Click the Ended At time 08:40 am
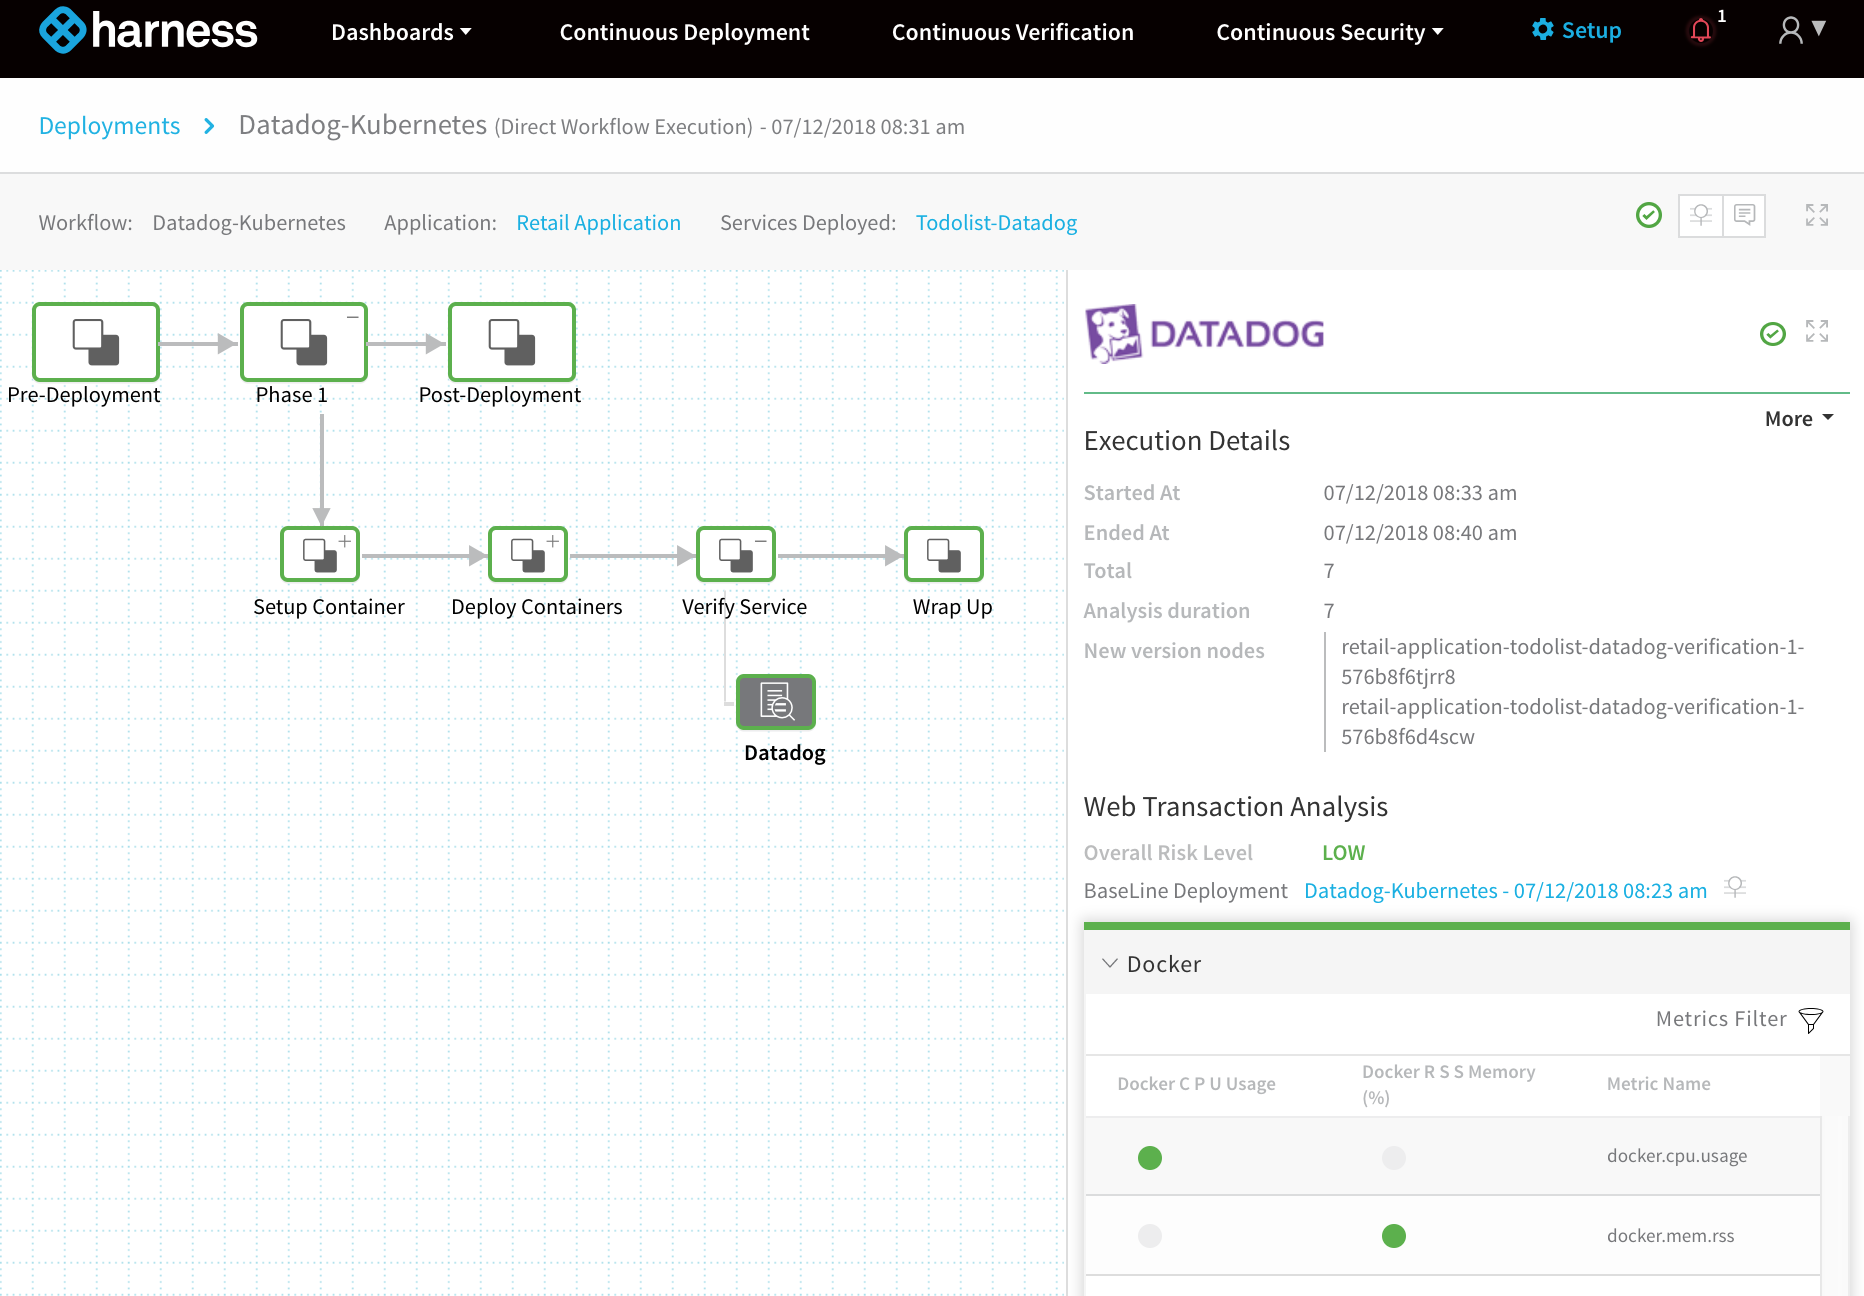The image size is (1864, 1296). [x=1420, y=533]
